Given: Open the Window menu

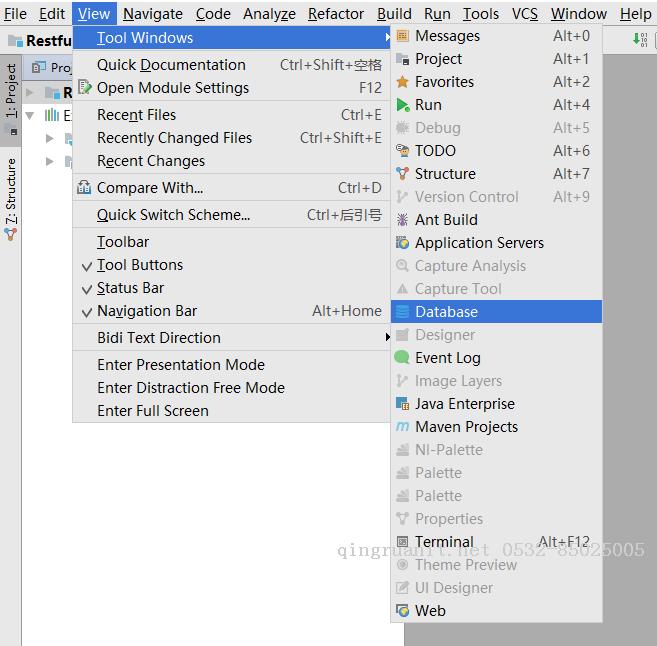Looking at the screenshot, I should (x=579, y=14).
